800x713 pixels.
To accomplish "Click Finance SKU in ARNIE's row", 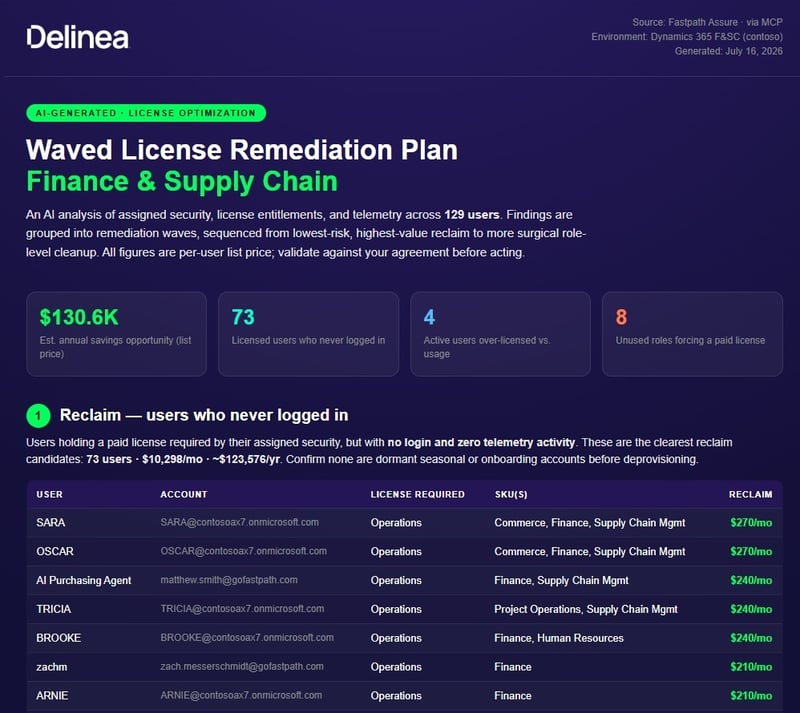I will (513, 696).
